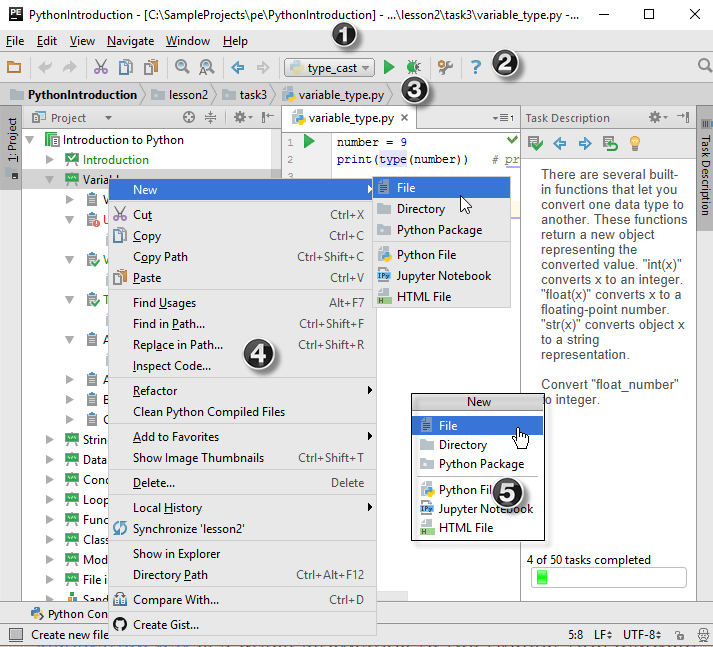Select Find Usages from context menu
This screenshot has width=713, height=647.
242,303
